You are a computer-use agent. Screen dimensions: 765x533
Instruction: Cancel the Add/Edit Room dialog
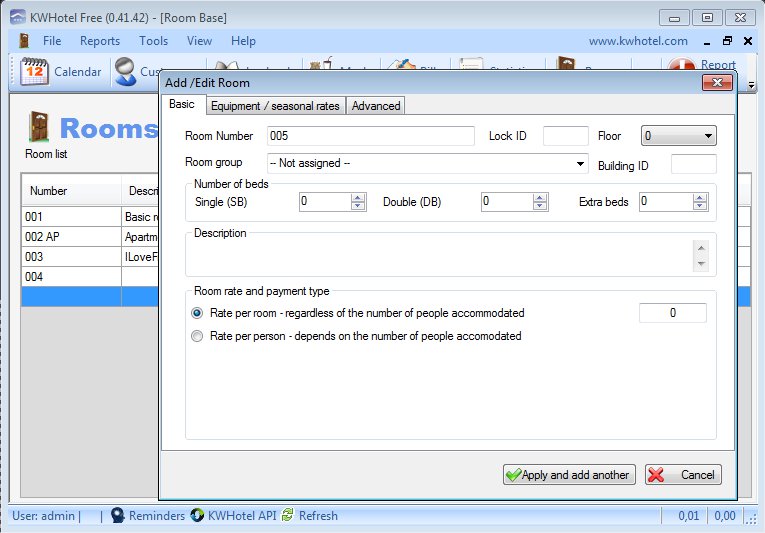[x=683, y=475]
